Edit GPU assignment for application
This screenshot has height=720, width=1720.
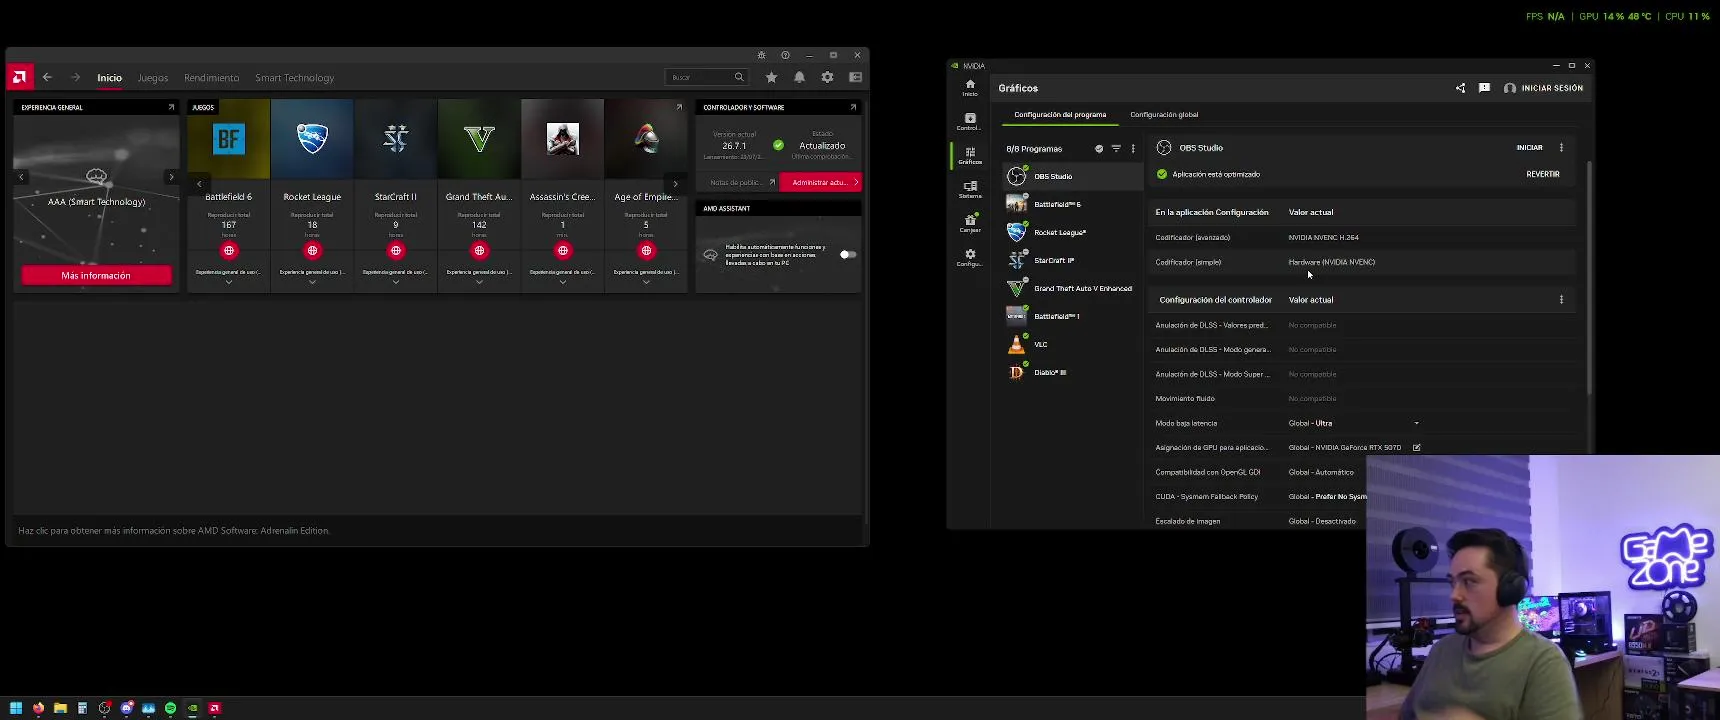[1416, 447]
